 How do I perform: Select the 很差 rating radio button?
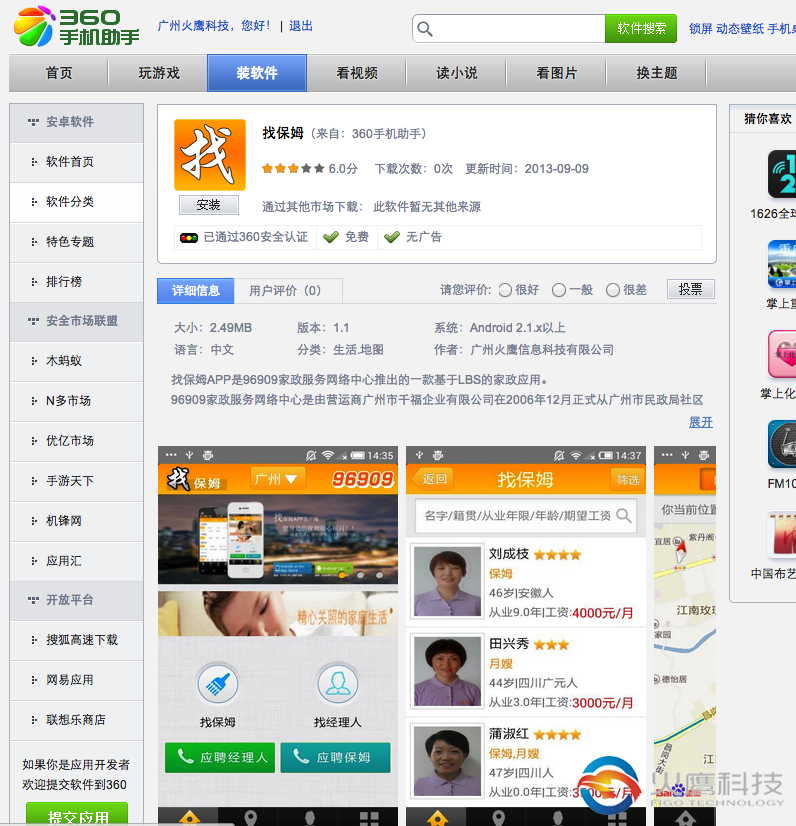613,290
